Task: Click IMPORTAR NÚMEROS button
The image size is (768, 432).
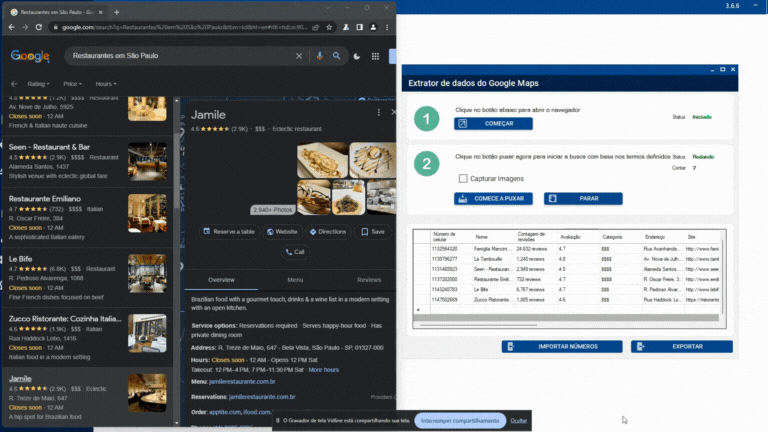Action: pos(562,346)
